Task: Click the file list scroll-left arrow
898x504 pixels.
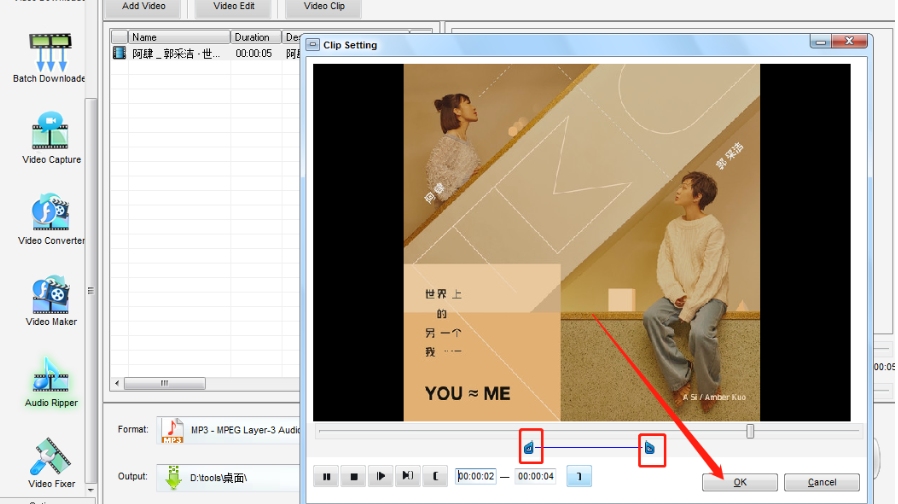Action: pos(117,383)
